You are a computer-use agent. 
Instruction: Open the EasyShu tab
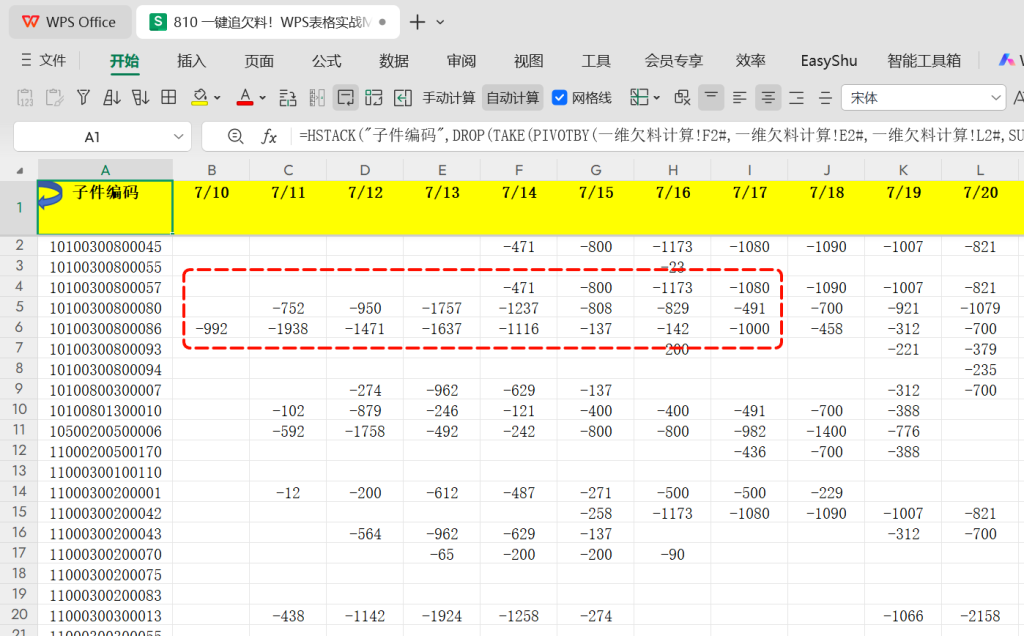(829, 61)
